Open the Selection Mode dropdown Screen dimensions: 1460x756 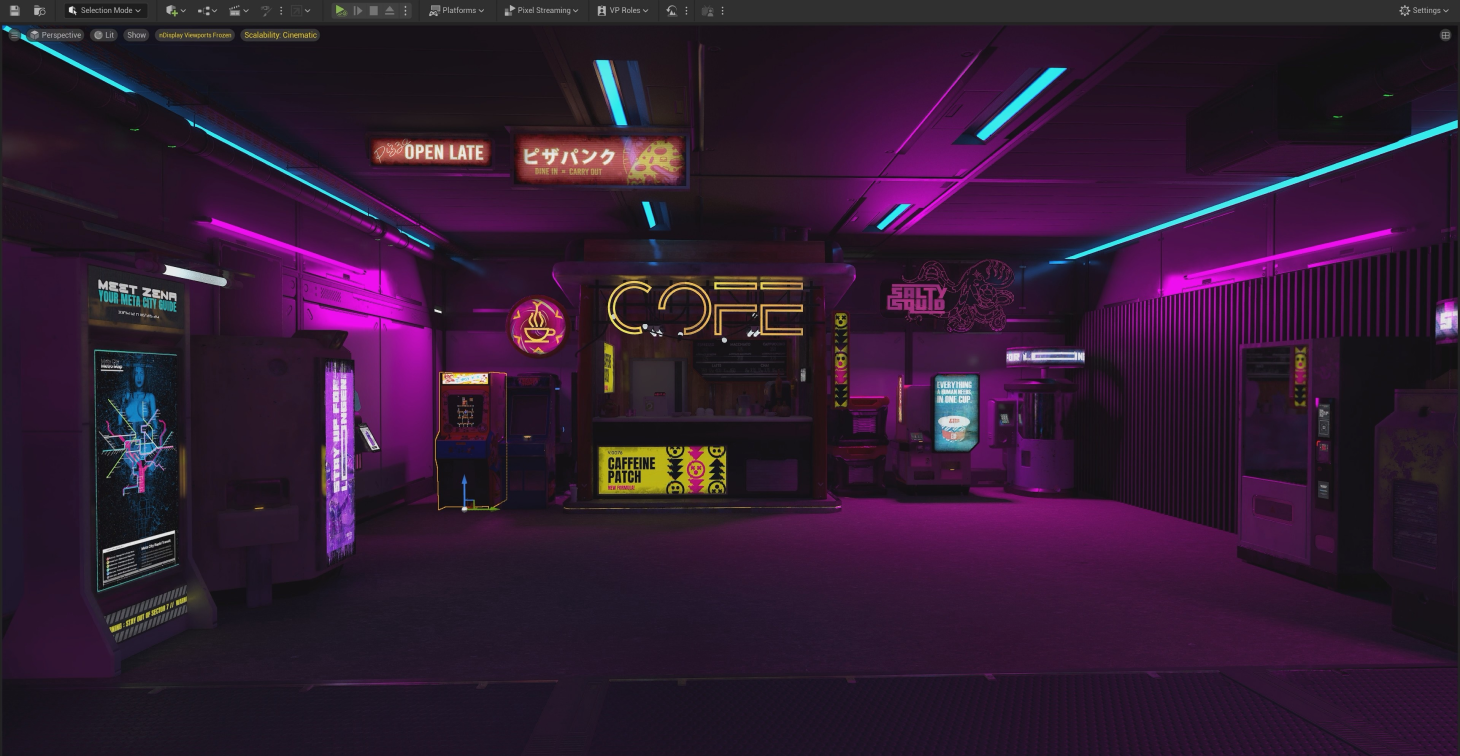[x=105, y=10]
